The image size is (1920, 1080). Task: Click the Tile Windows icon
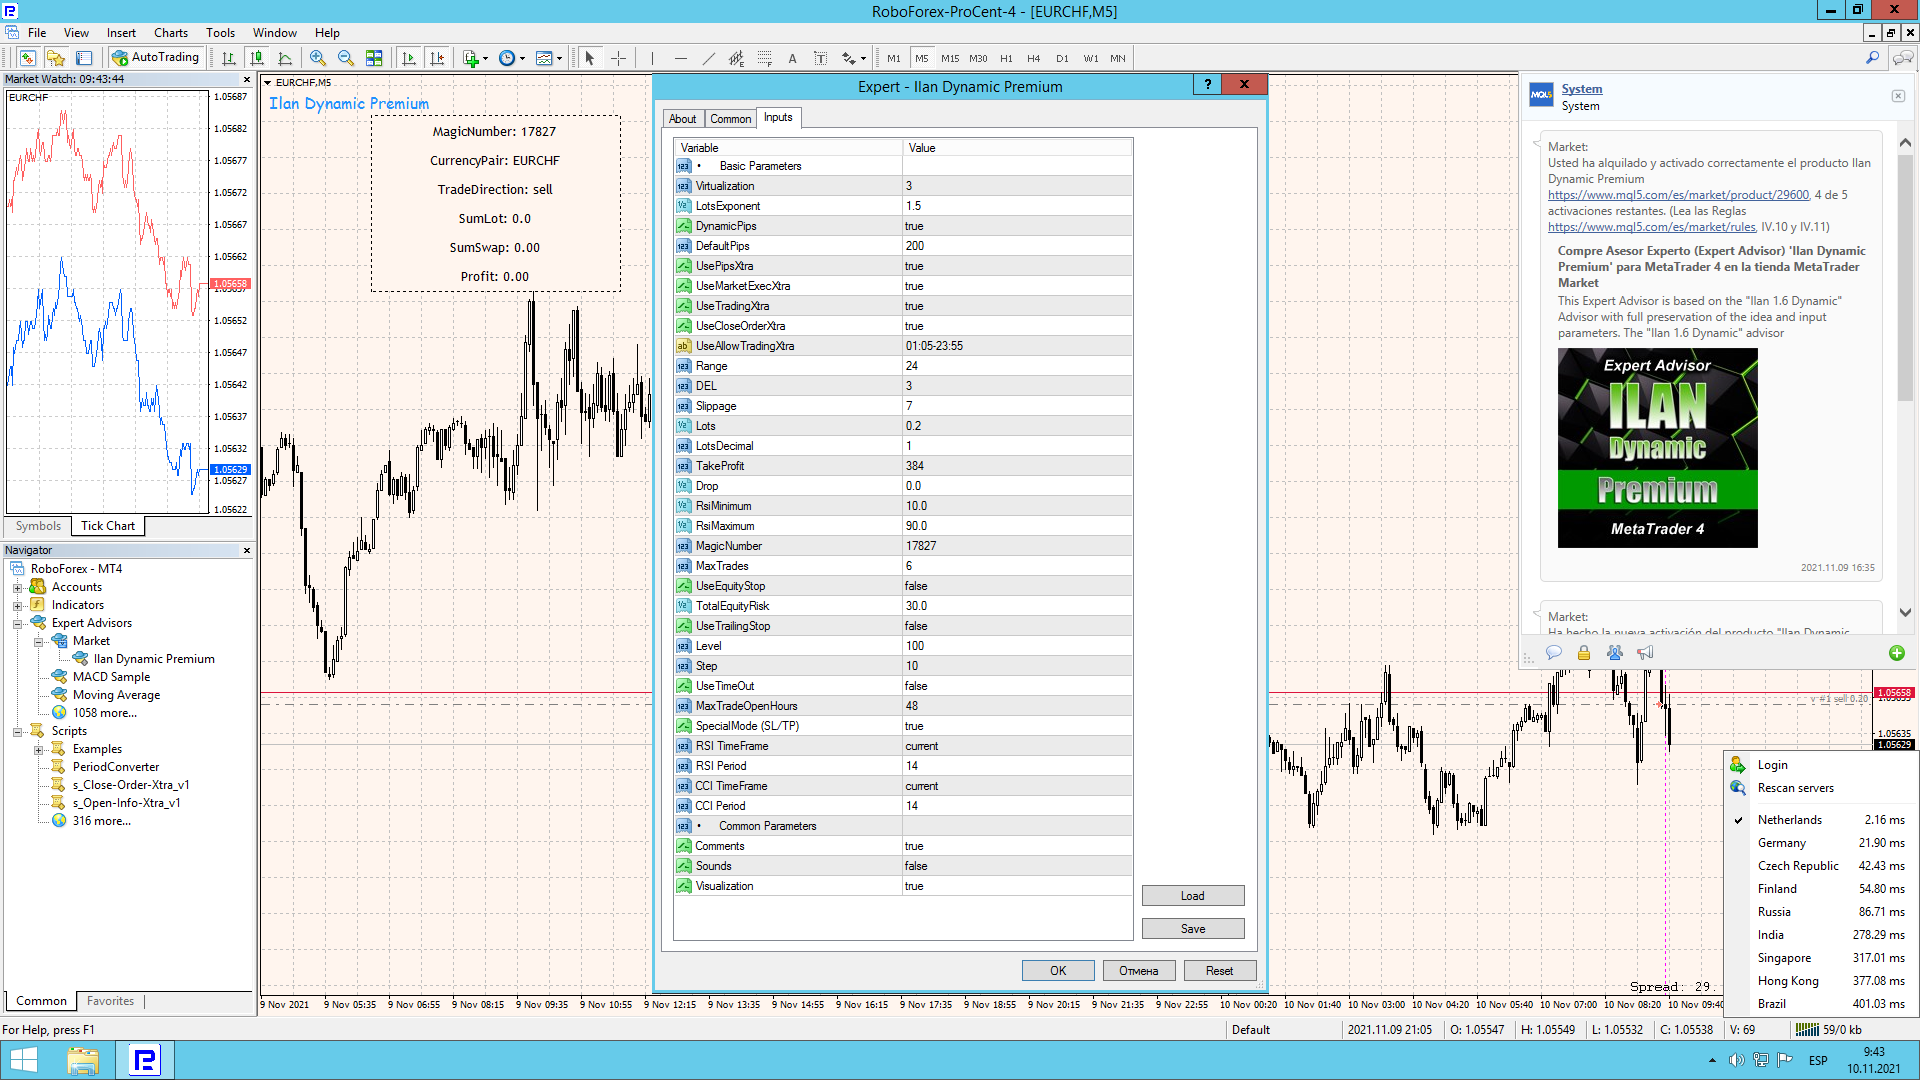tap(374, 58)
